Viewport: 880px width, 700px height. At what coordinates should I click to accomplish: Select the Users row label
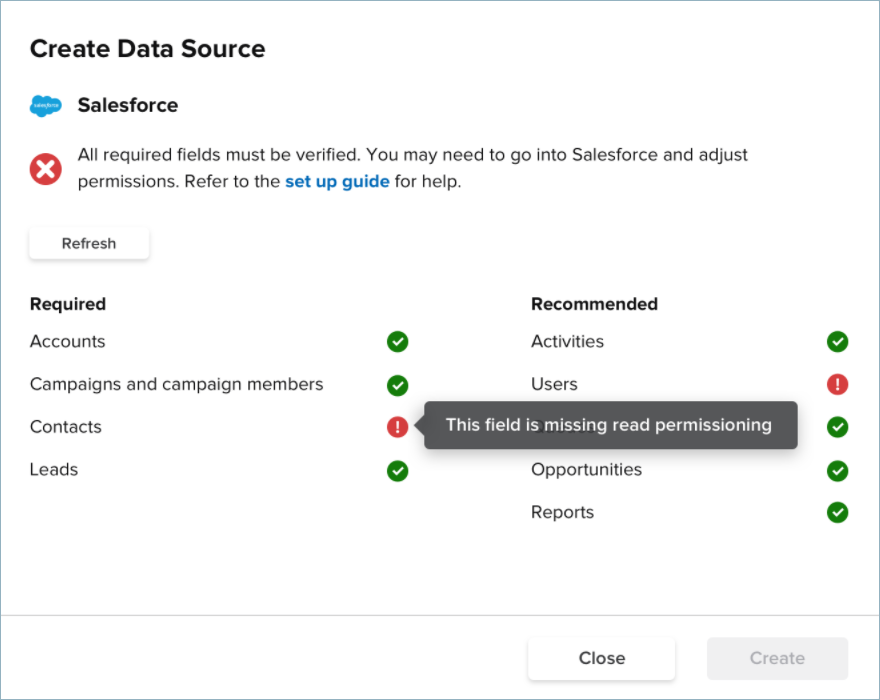554,384
